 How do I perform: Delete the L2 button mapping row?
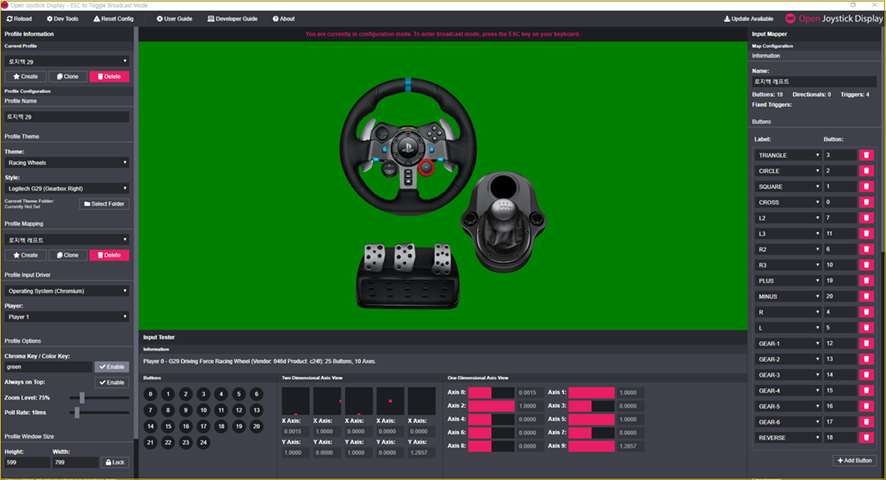[x=866, y=218]
